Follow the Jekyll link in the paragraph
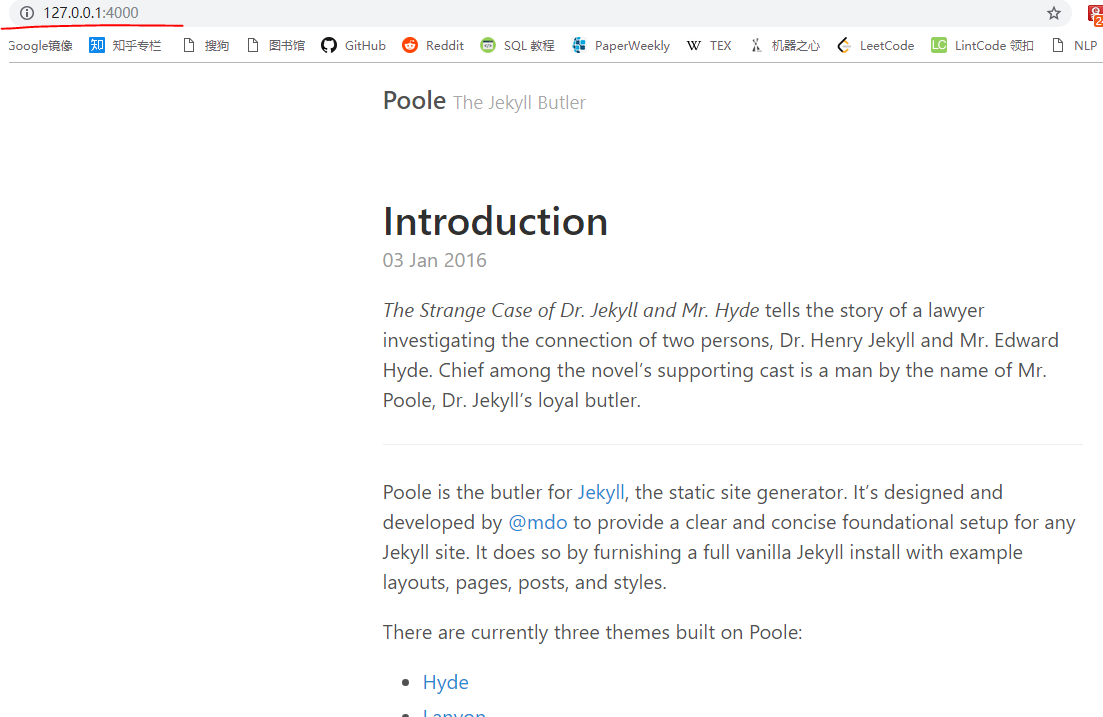 [601, 492]
